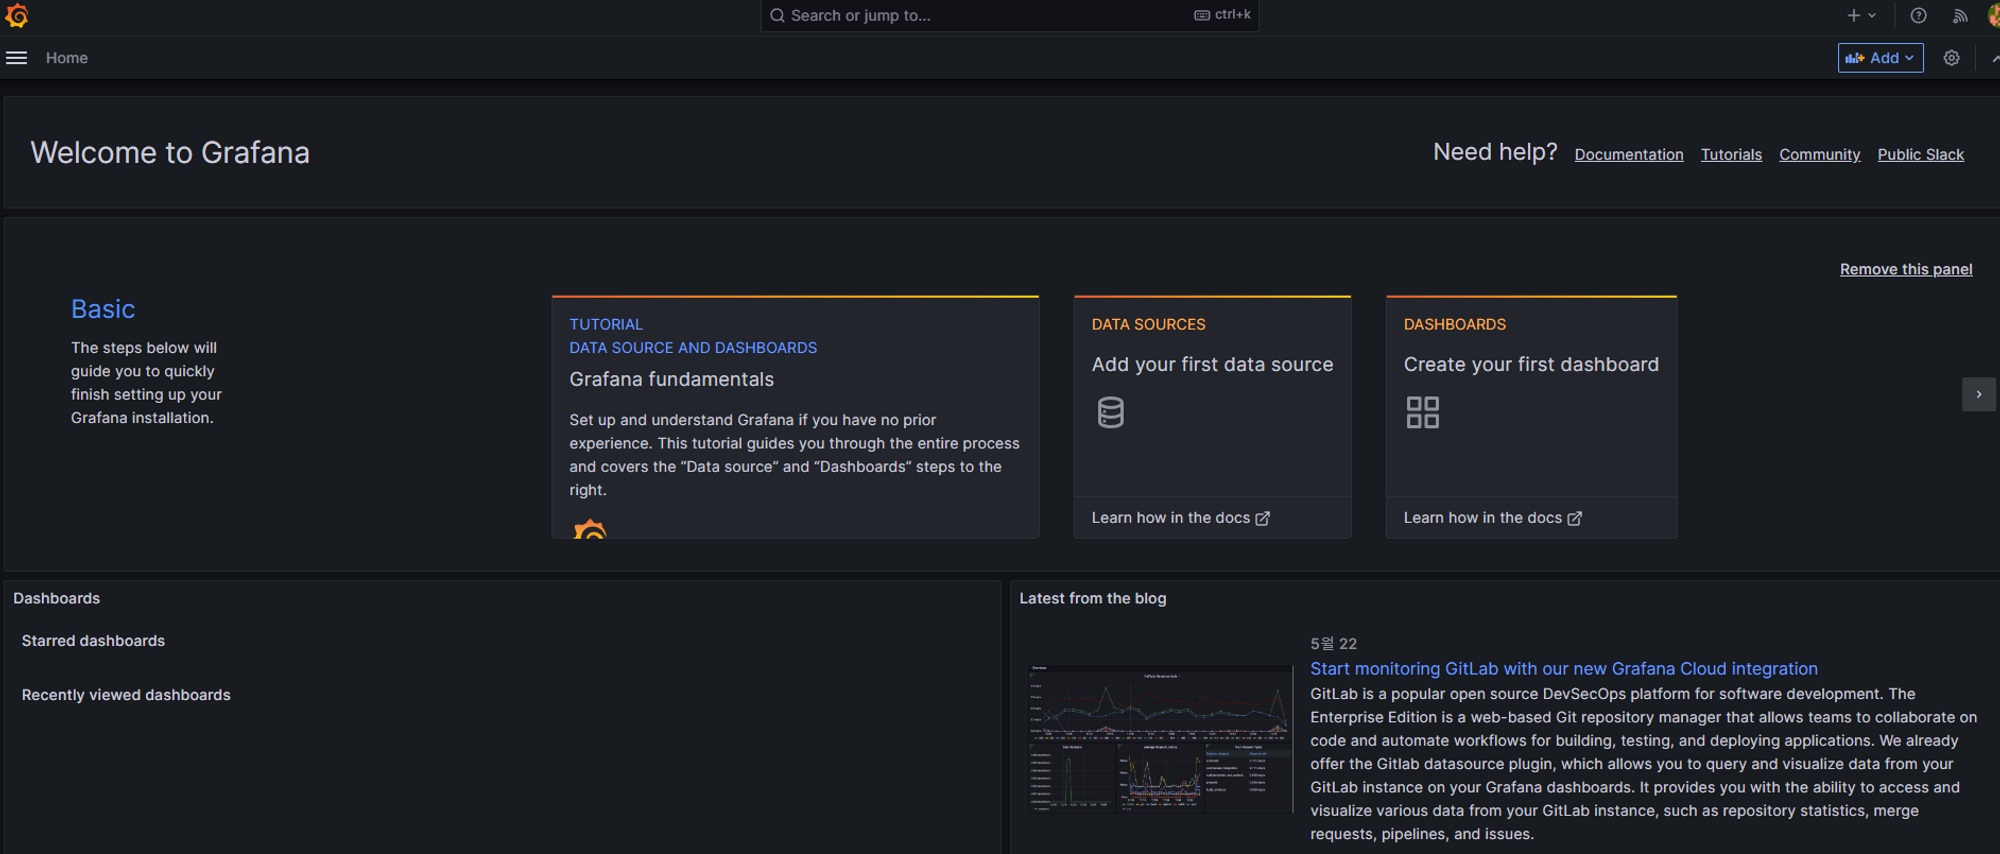Click the Recently viewed dashboards heading
The height and width of the screenshot is (854, 2000).
click(126, 694)
